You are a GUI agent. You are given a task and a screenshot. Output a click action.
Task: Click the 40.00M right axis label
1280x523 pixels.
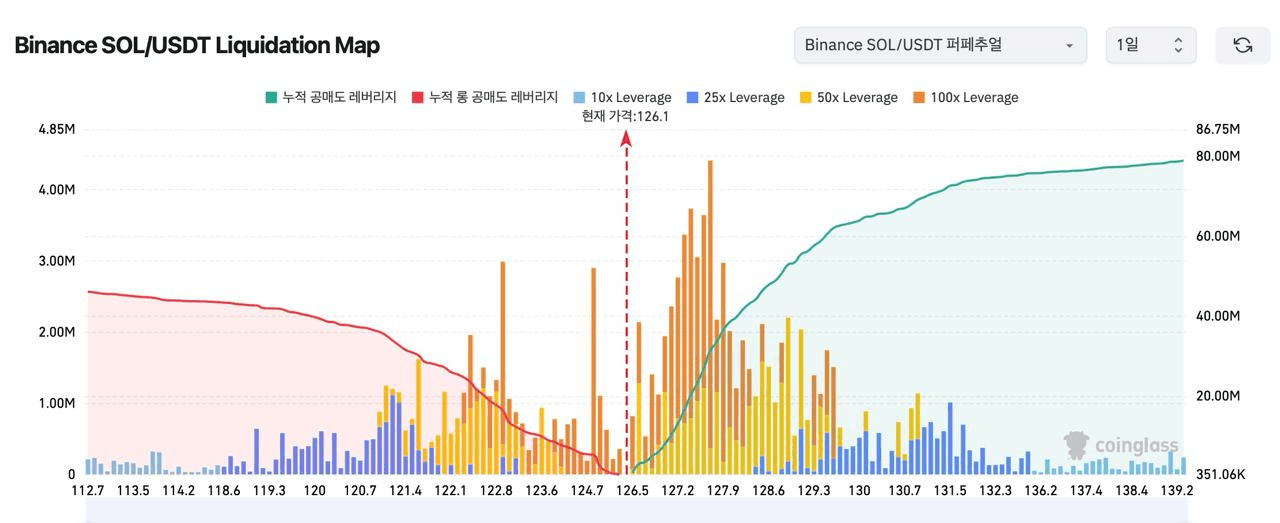point(1218,316)
